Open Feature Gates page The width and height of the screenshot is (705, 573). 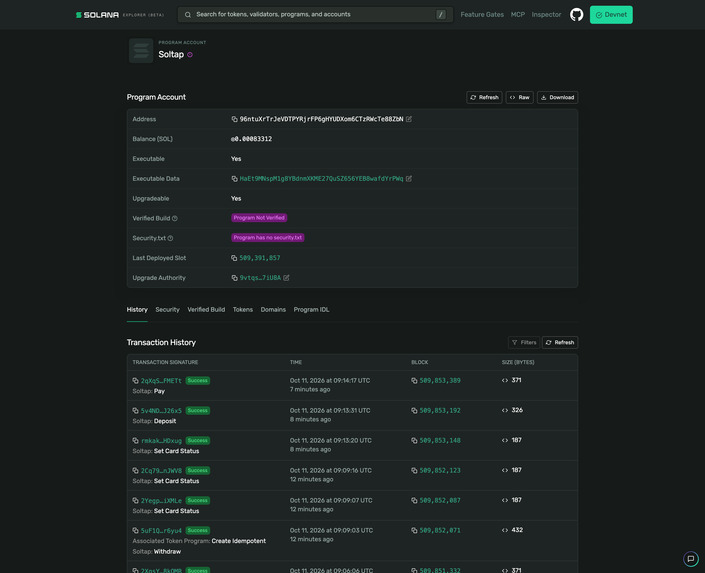point(482,15)
